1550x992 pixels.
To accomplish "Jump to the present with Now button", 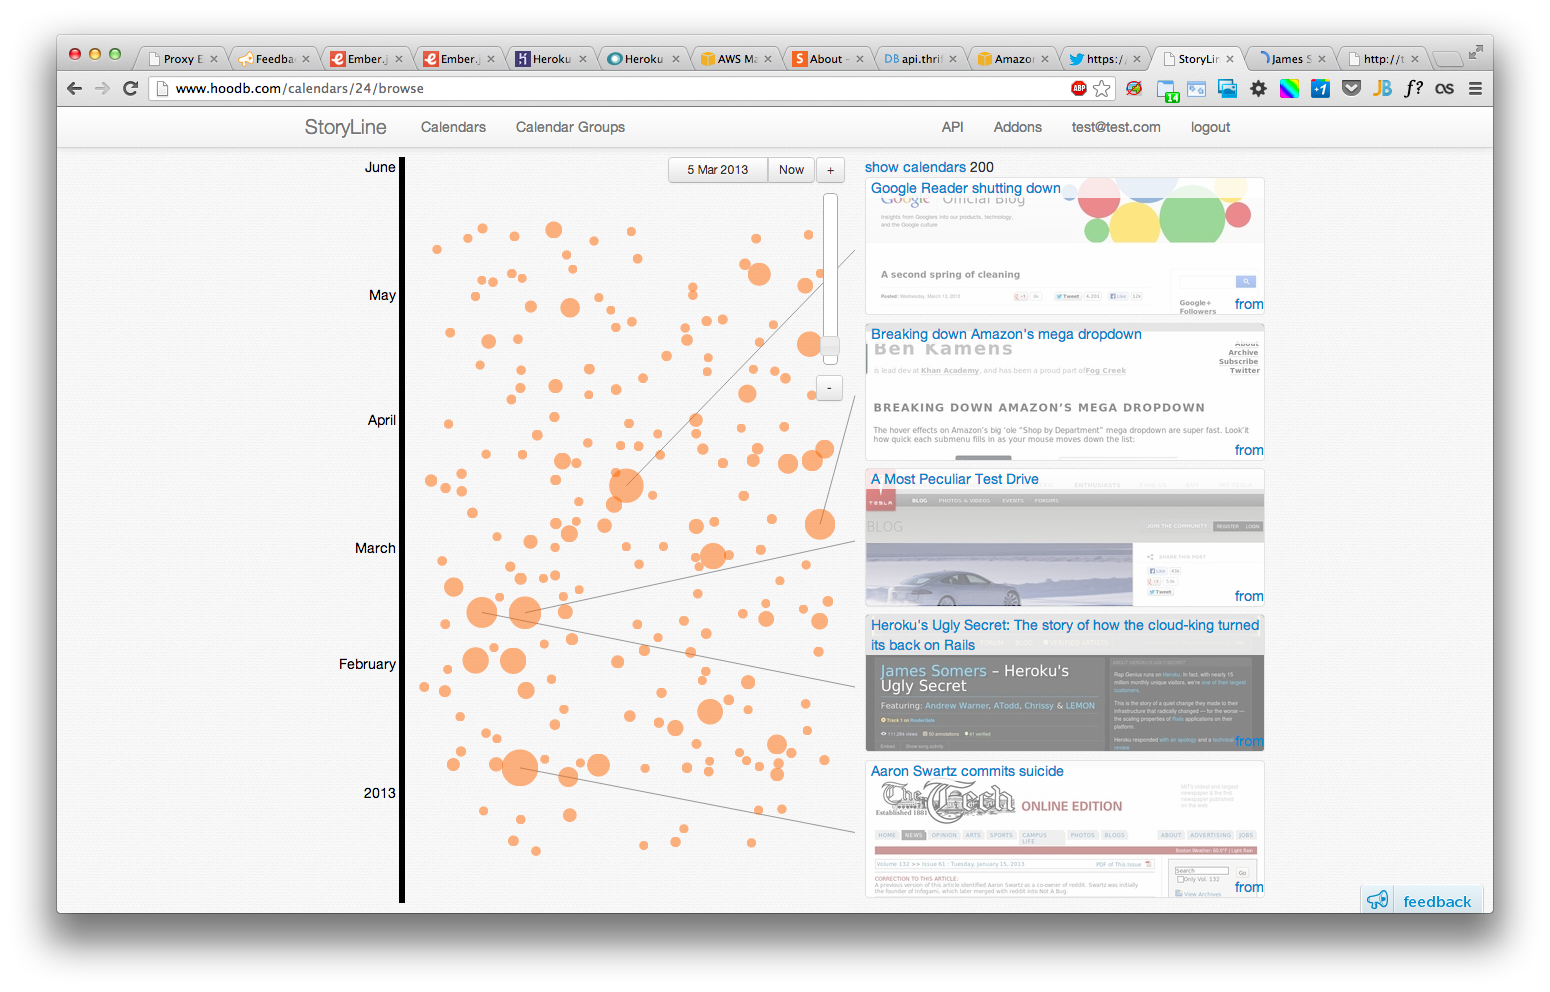I will 791,170.
